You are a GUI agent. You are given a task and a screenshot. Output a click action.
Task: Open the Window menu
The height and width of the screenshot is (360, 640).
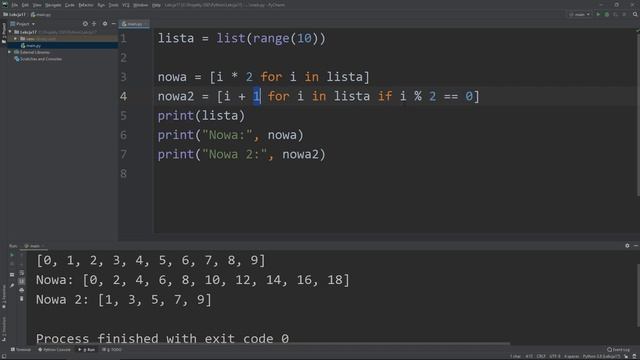point(140,5)
